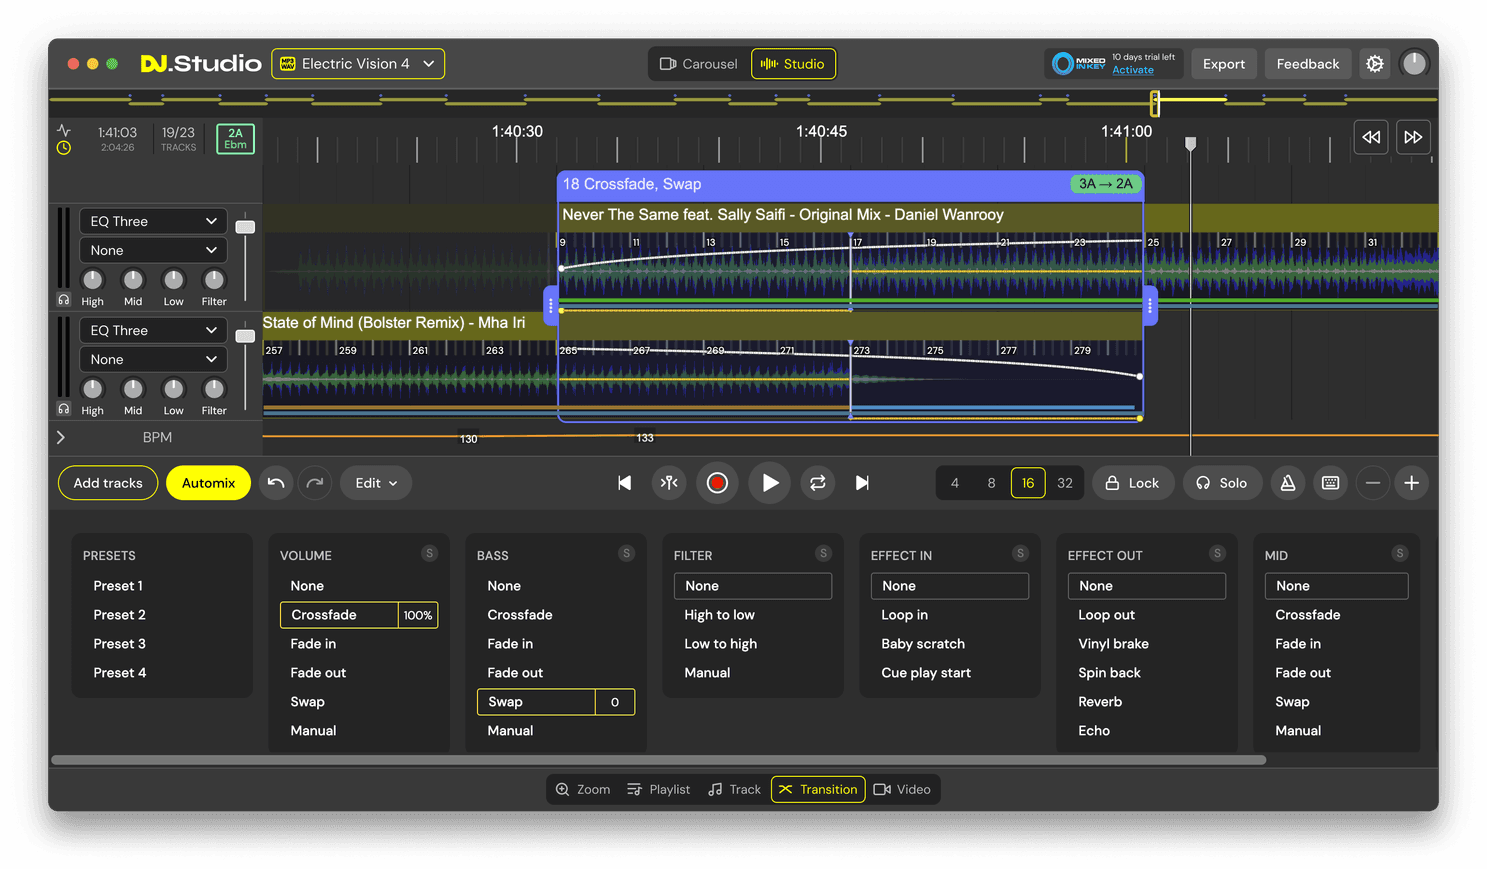
Task: Open the top track's None effect dropdown
Action: (153, 250)
